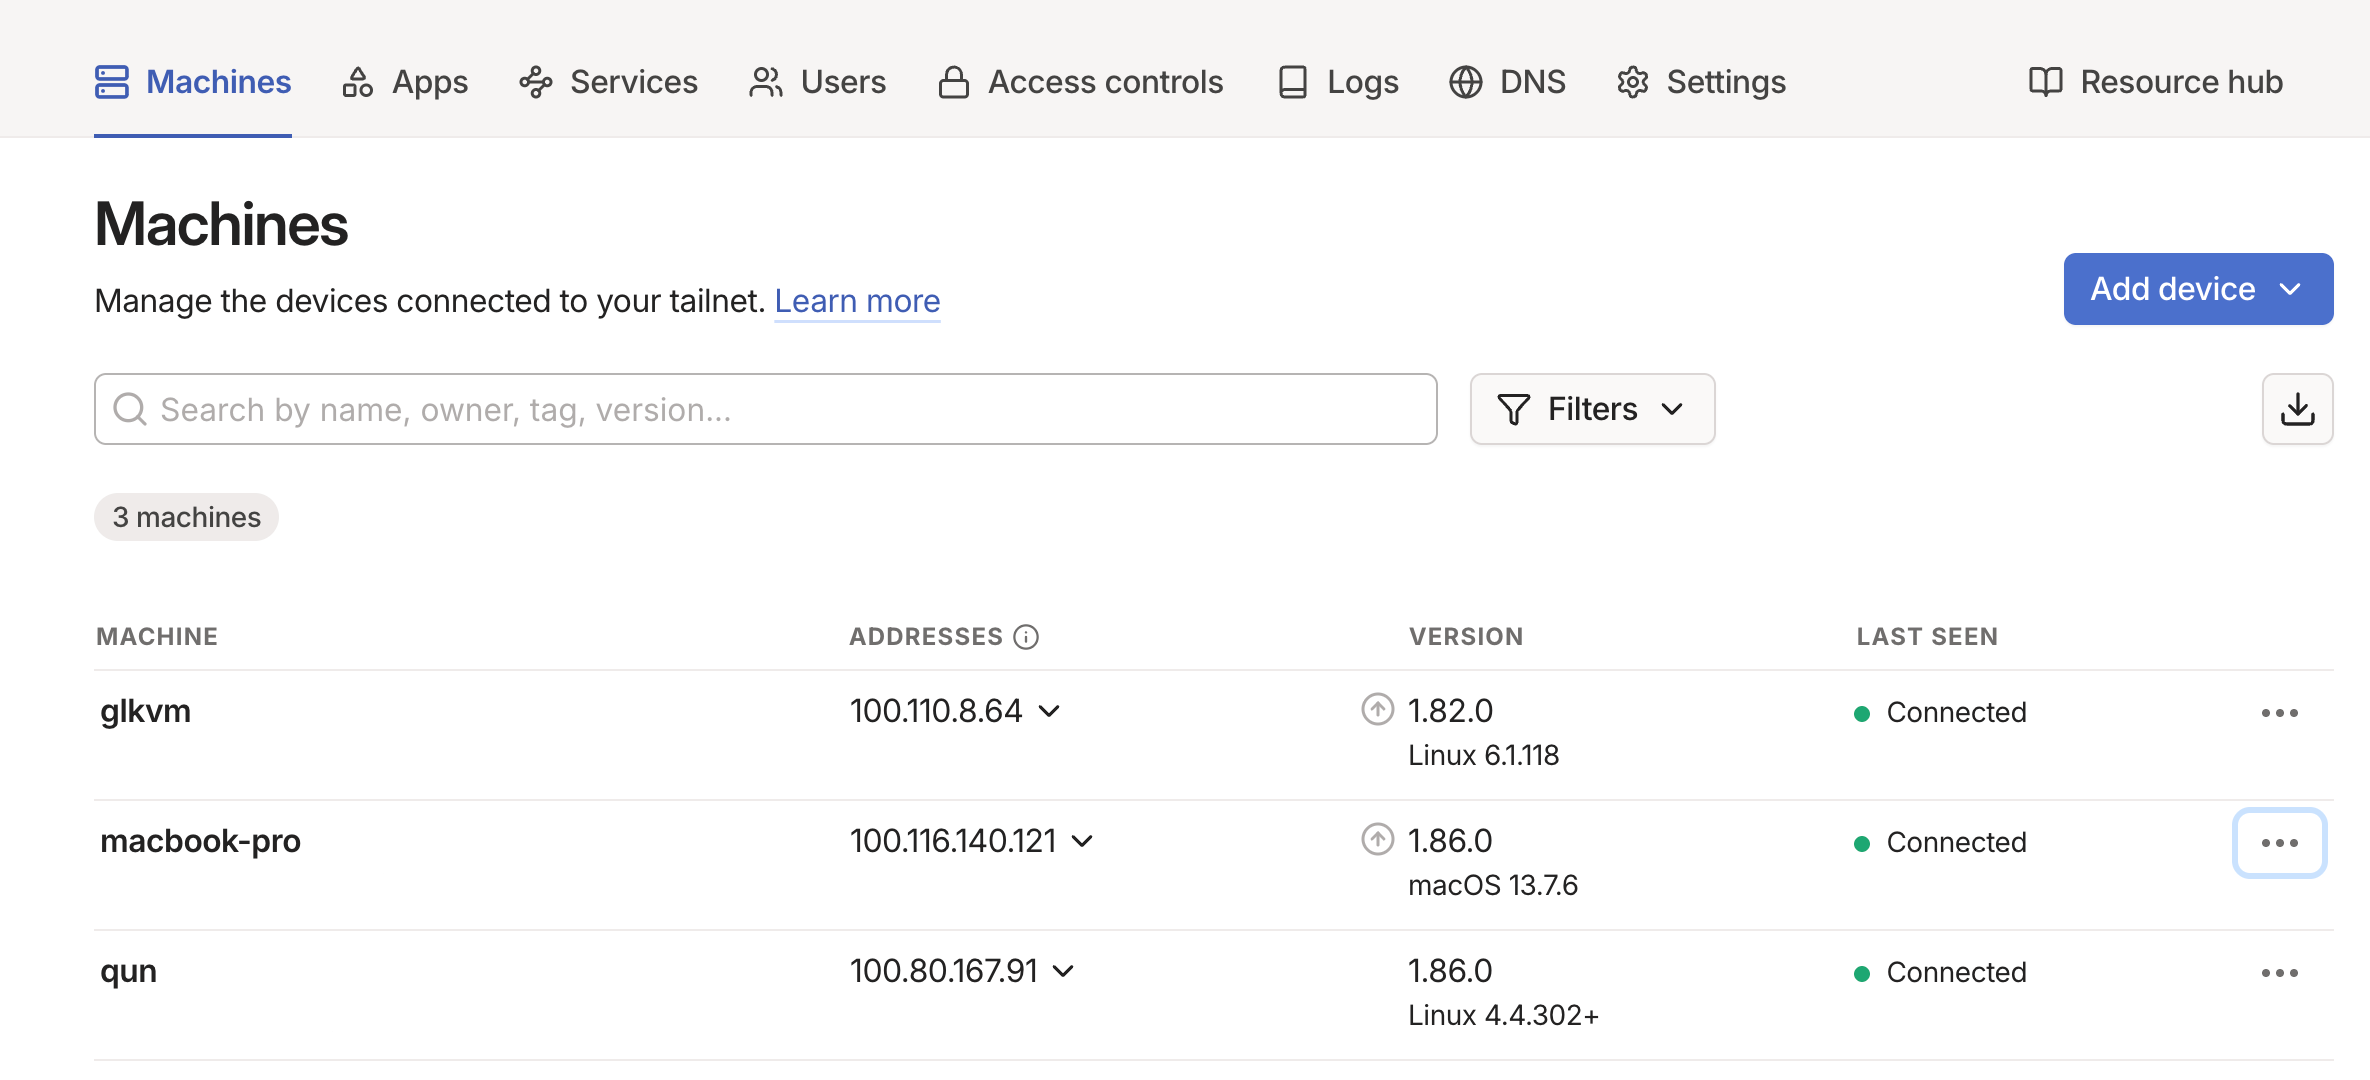Click update-available icon for glkvm version
Viewport: 2370px width, 1080px height.
(x=1377, y=709)
